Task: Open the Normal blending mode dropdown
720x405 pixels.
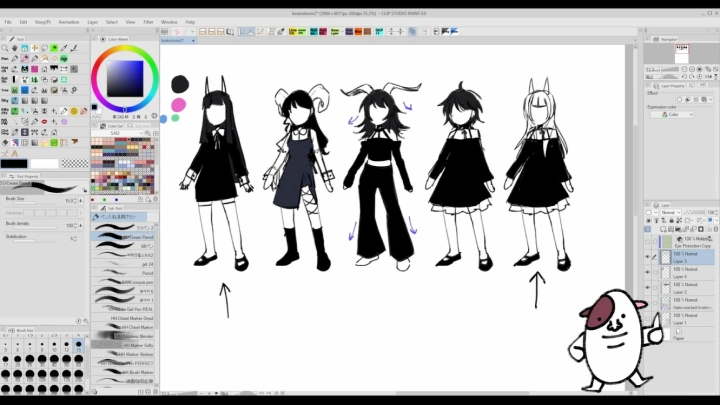Action: 670,213
